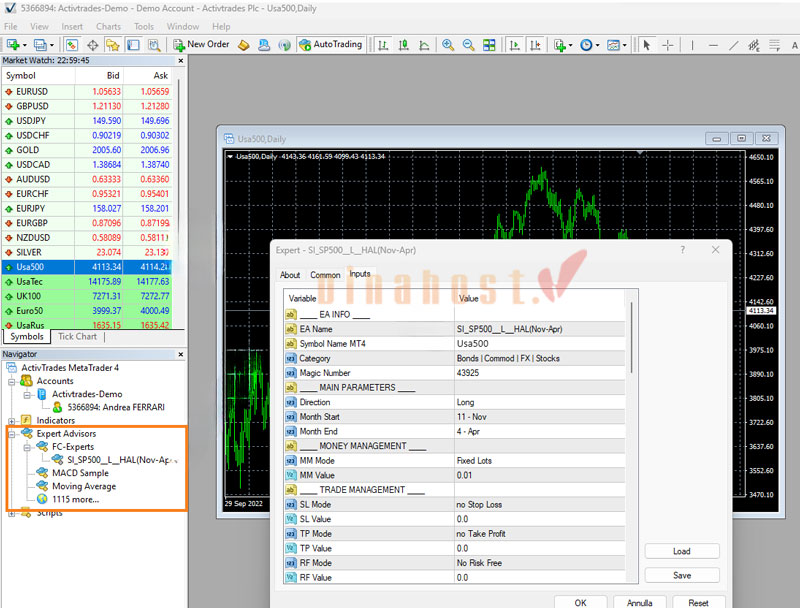The width and height of the screenshot is (800, 608).
Task: Collapse the Expert Advisors tree node
Action: click(x=12, y=434)
